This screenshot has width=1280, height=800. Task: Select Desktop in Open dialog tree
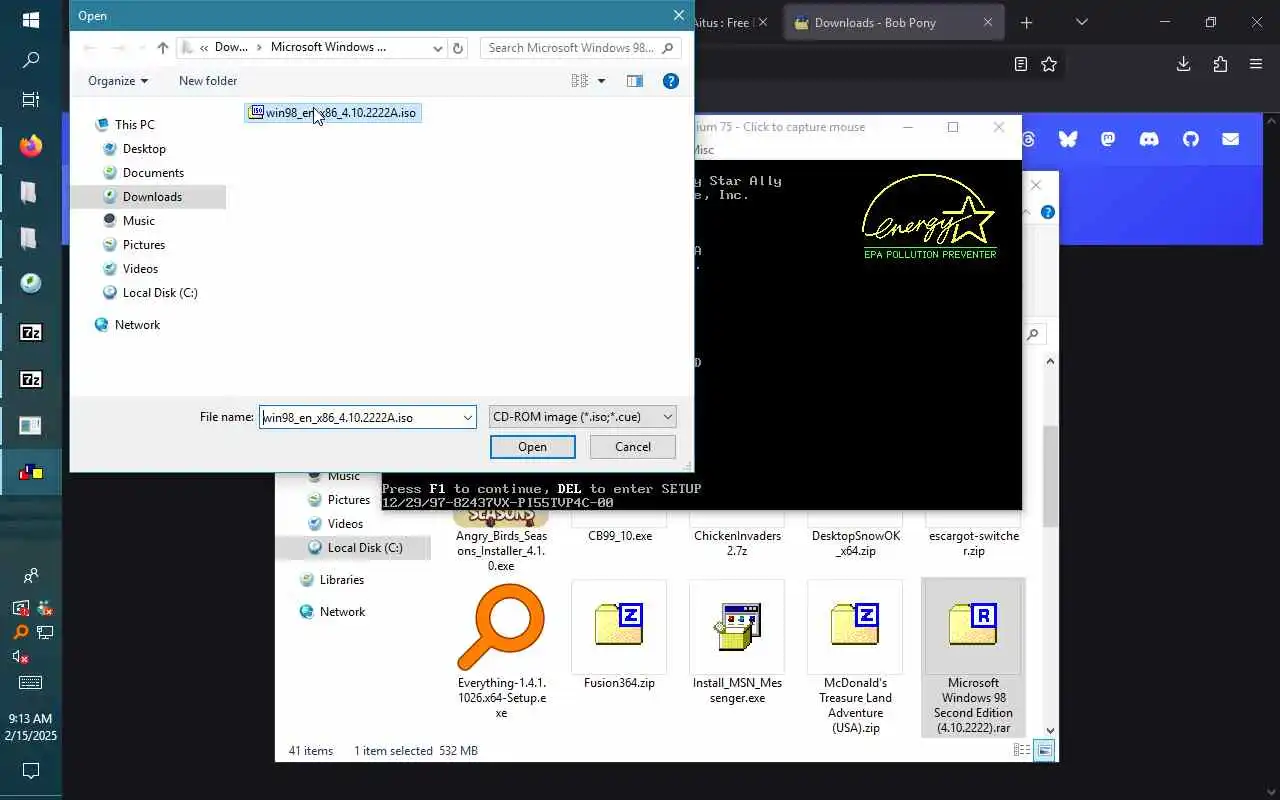(x=144, y=149)
